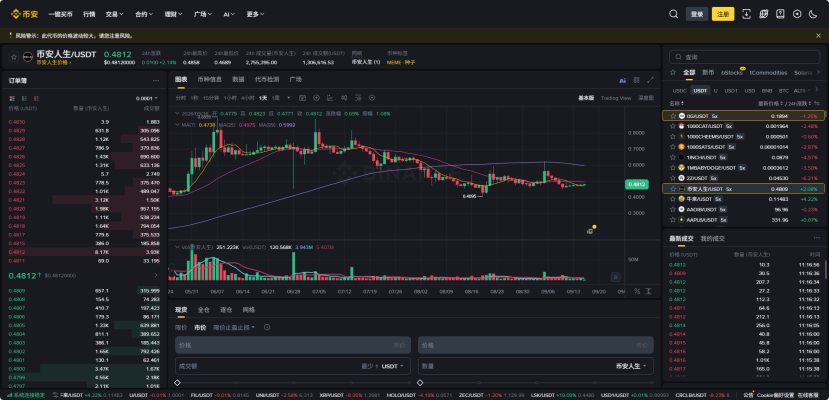This screenshot has width=829, height=400.
Task: Open the 理财 top menu dropdown
Action: pos(173,14)
